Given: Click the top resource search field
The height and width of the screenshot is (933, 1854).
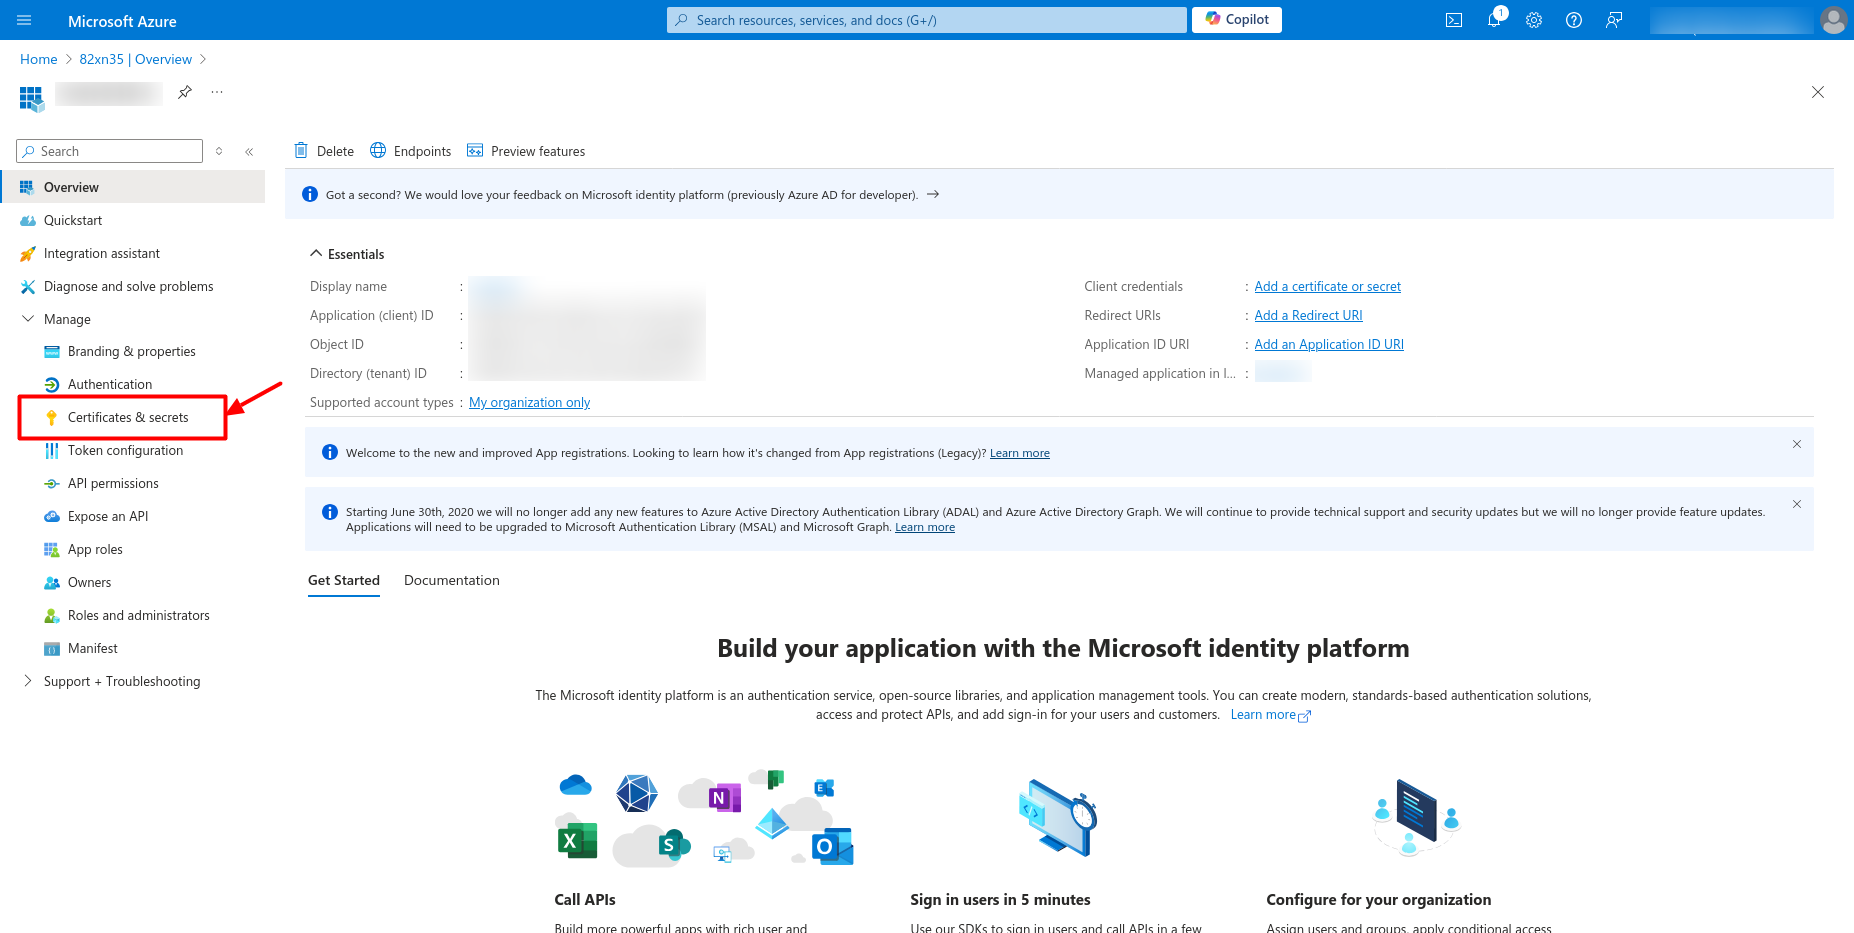Looking at the screenshot, I should [926, 20].
